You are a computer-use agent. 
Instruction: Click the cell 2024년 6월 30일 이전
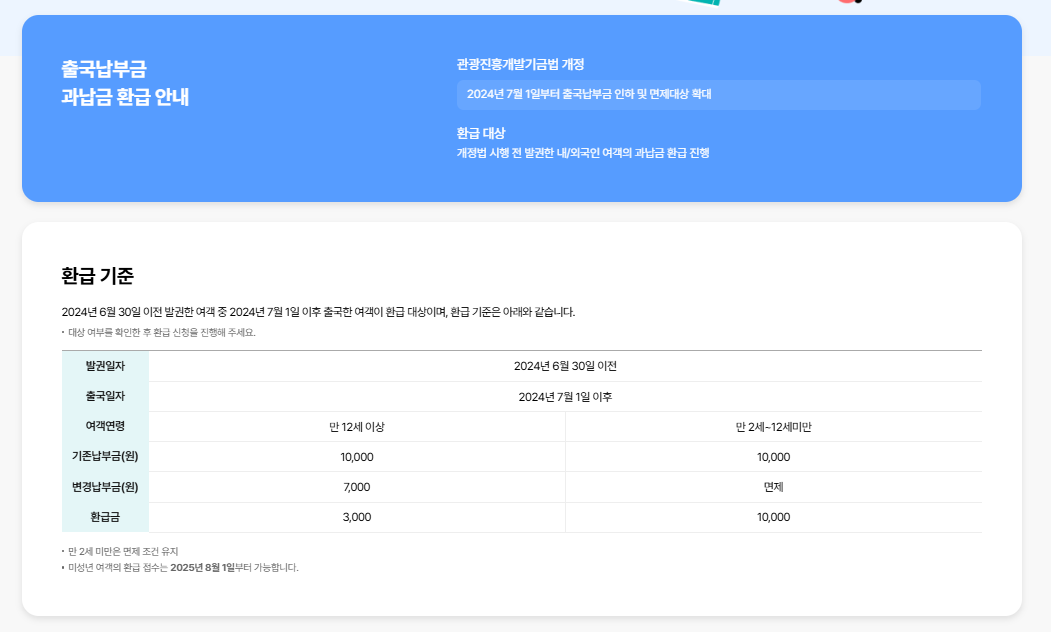(565, 366)
